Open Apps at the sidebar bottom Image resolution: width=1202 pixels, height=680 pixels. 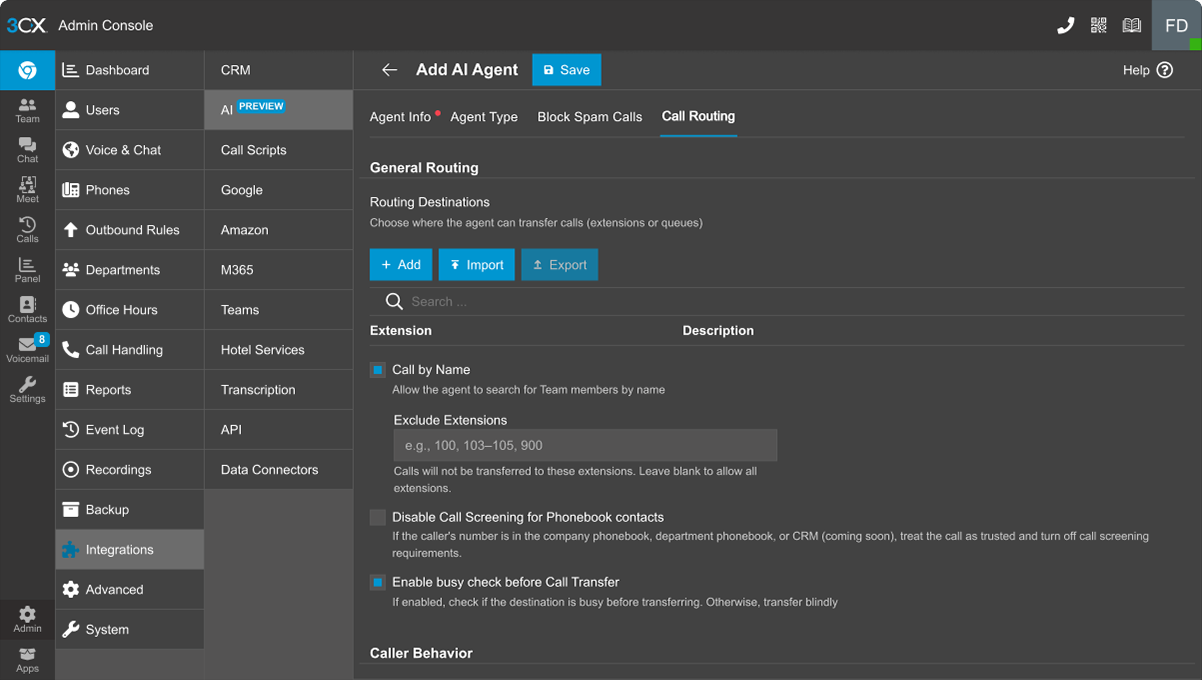point(27,660)
